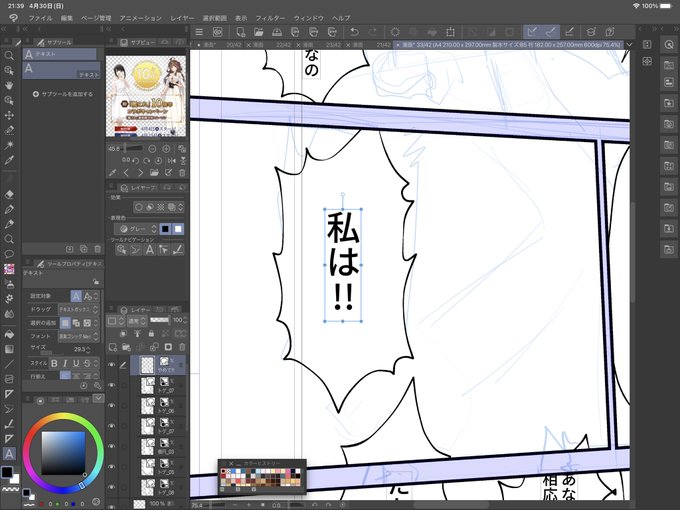Click the Sub View reference image thumbnail
This screenshot has height=510, width=680.
146,96
